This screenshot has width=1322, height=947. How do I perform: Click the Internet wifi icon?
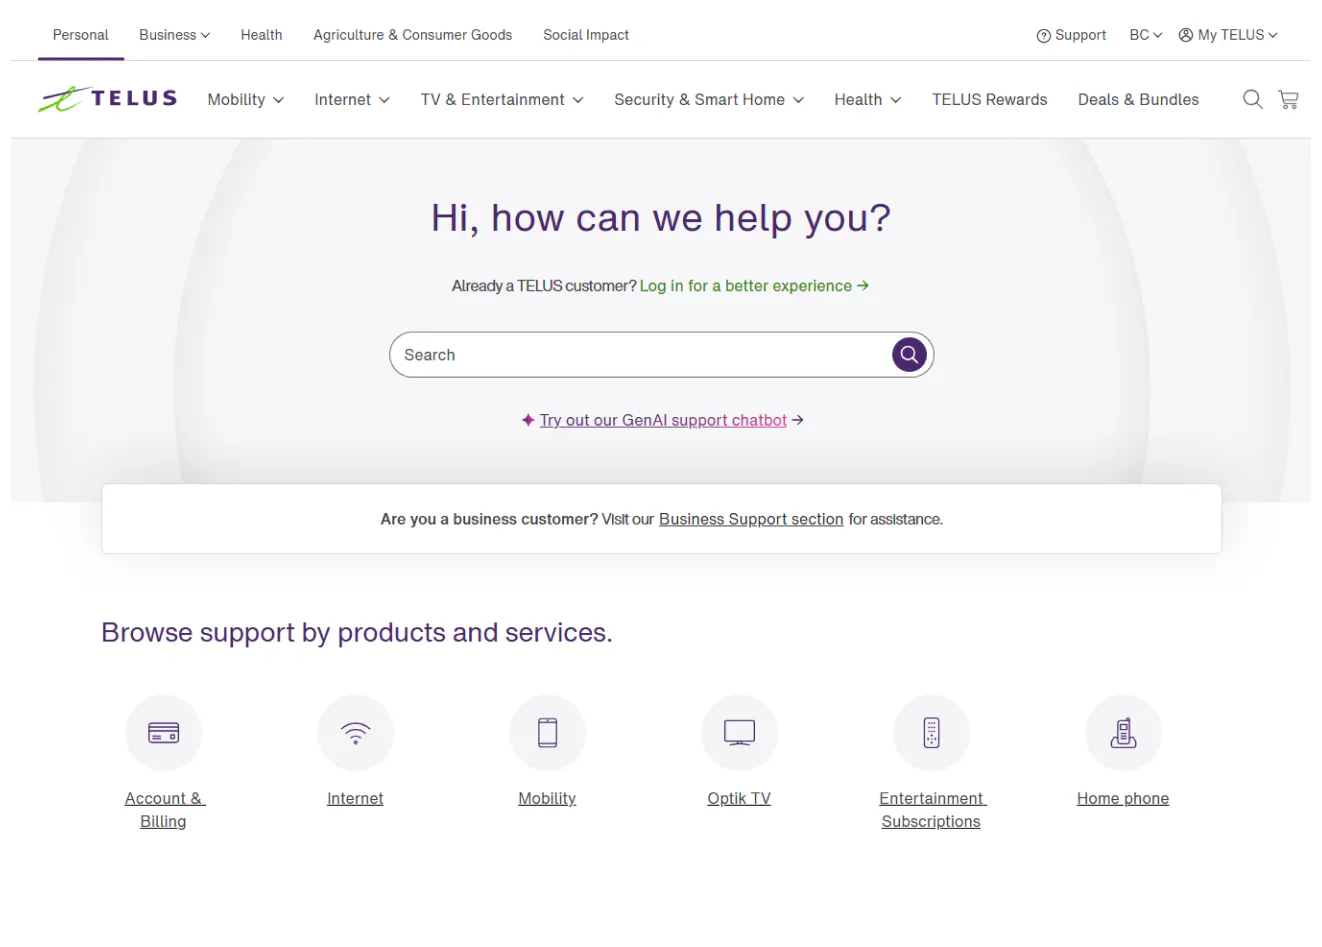pyautogui.click(x=355, y=733)
